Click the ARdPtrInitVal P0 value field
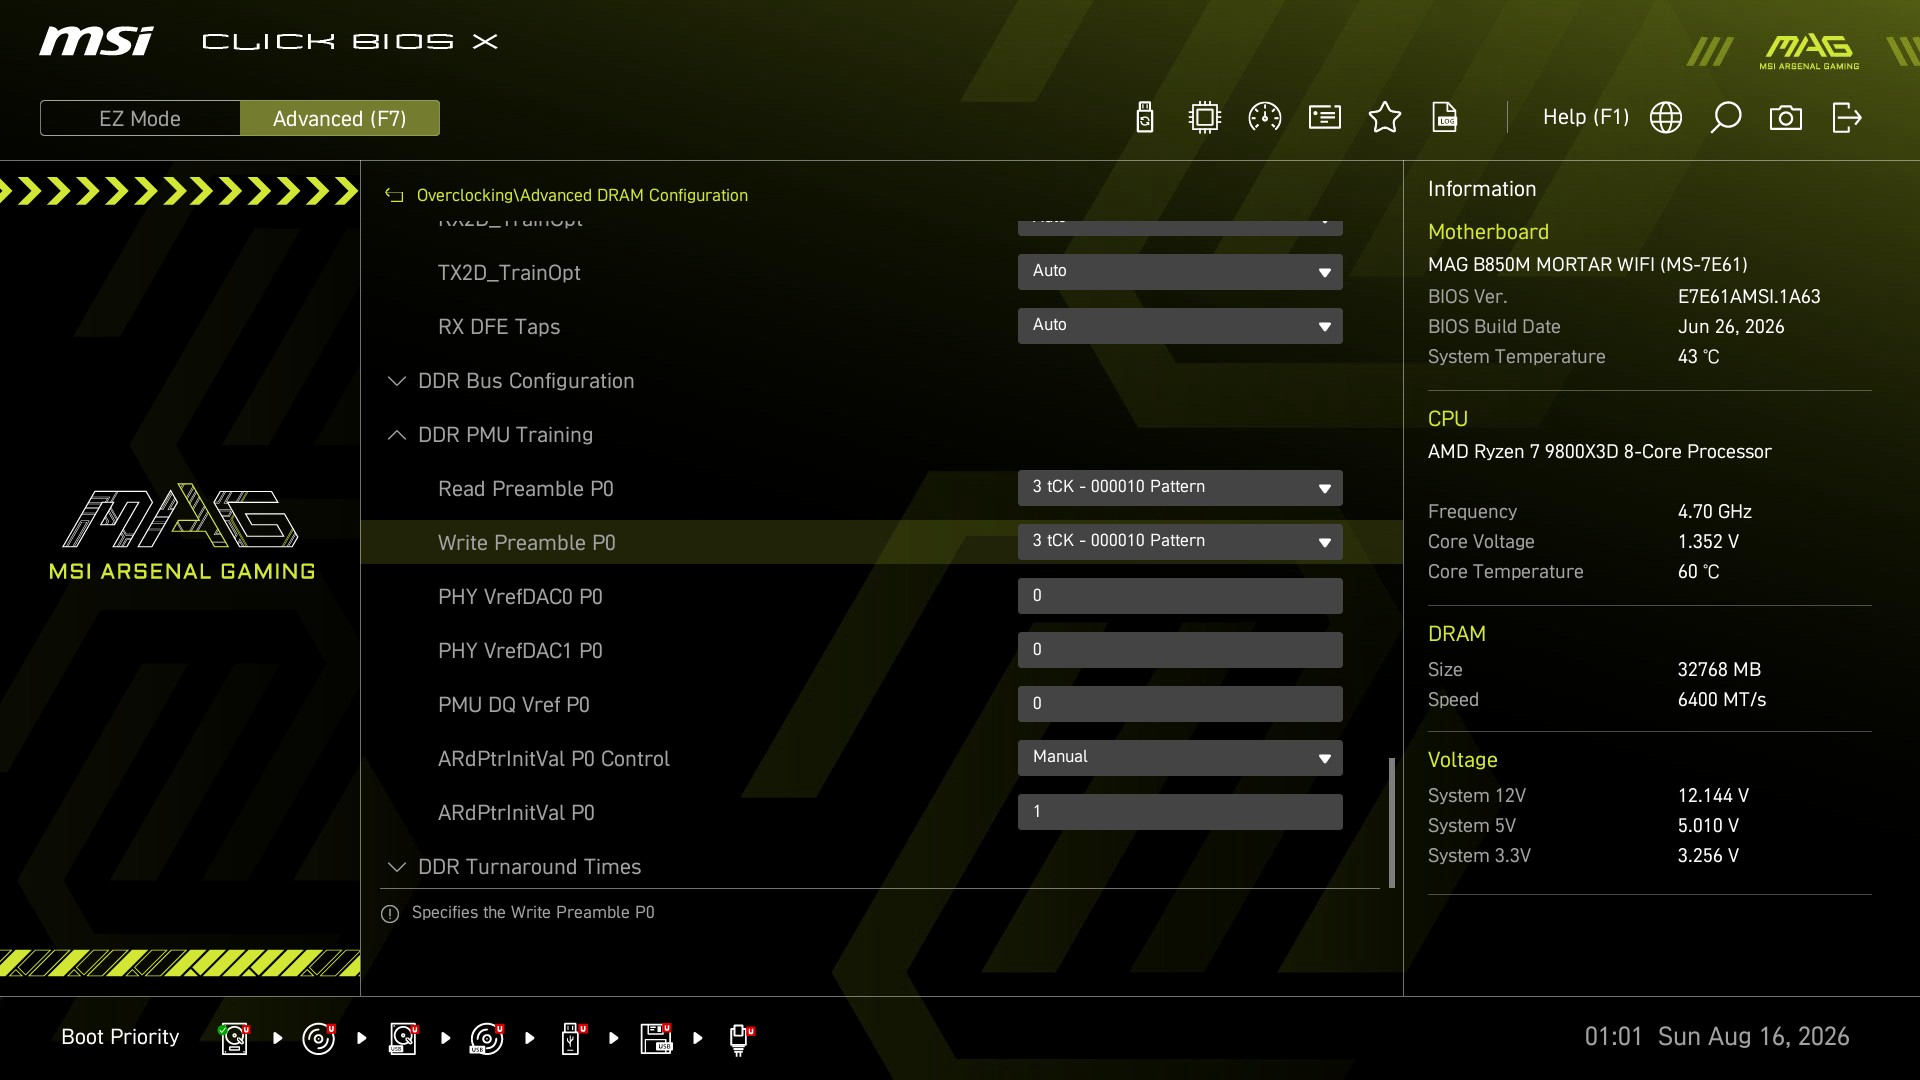This screenshot has height=1080, width=1920. pos(1180,812)
